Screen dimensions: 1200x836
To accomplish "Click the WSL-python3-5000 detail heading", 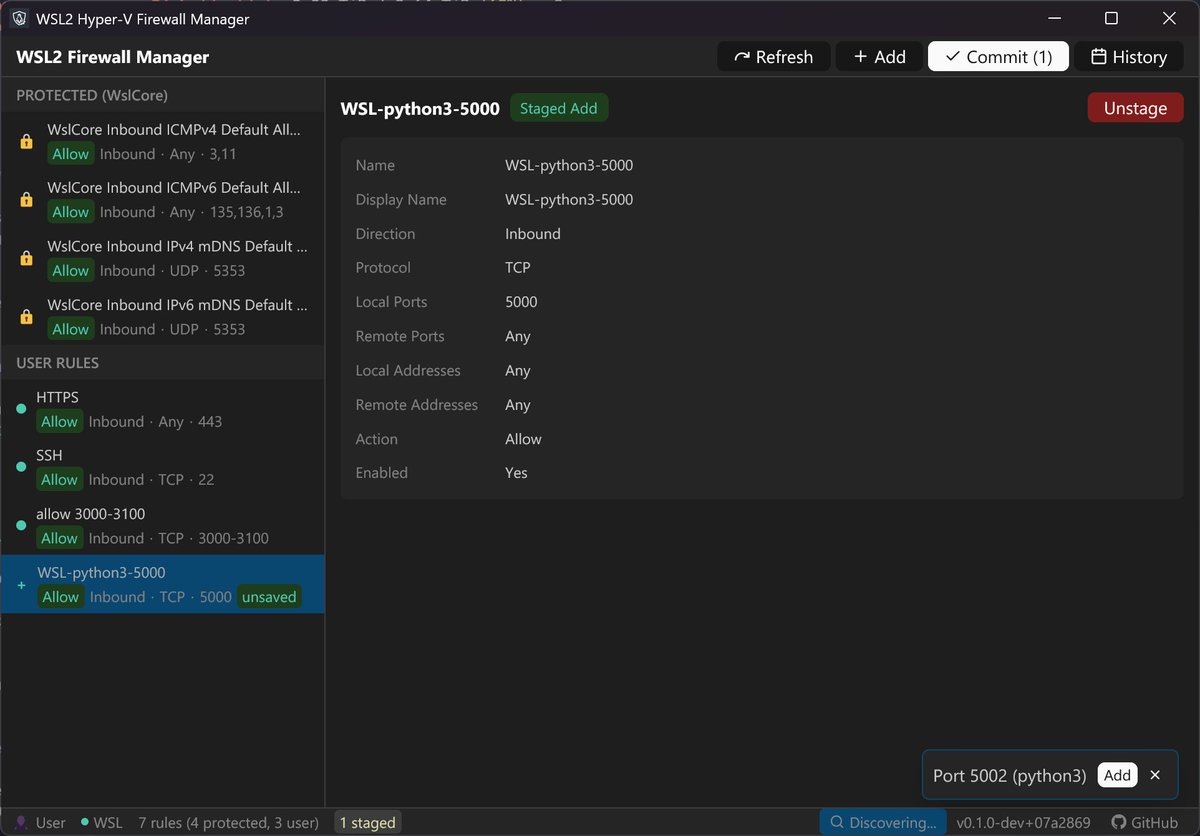I will coord(420,108).
